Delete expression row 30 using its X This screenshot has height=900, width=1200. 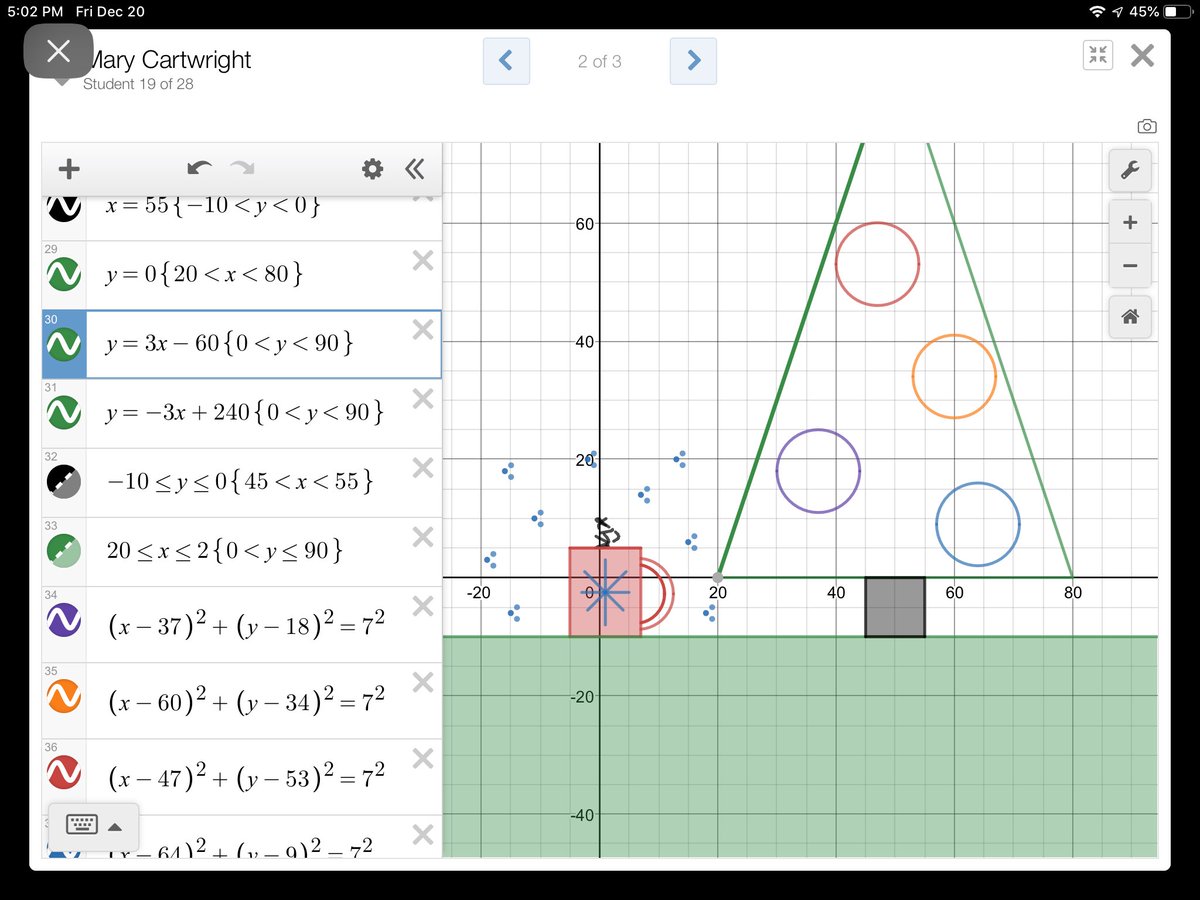pyautogui.click(x=422, y=326)
